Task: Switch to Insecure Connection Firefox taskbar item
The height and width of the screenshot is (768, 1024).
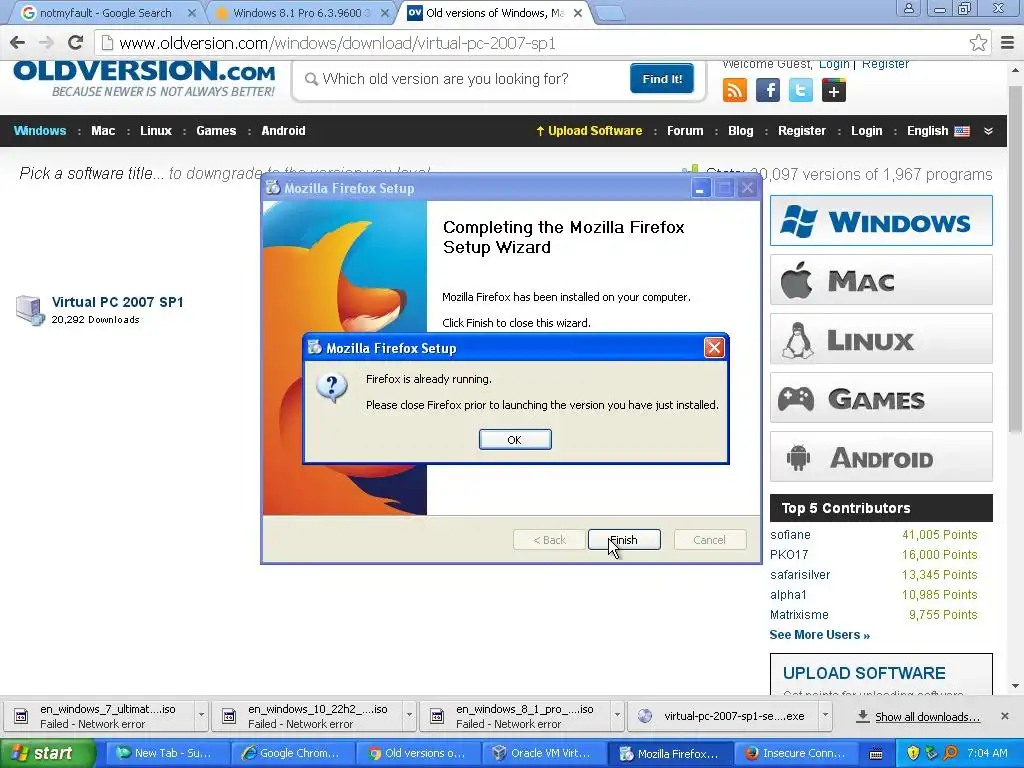Action: [795, 753]
